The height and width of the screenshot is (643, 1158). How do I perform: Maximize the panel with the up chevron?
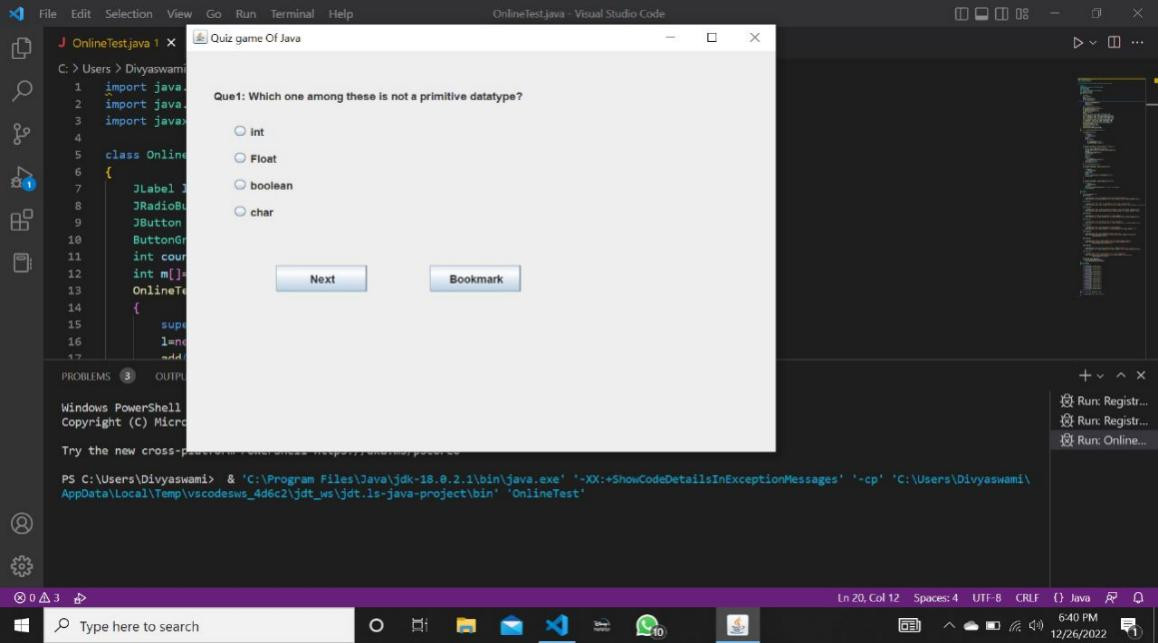click(1120, 376)
